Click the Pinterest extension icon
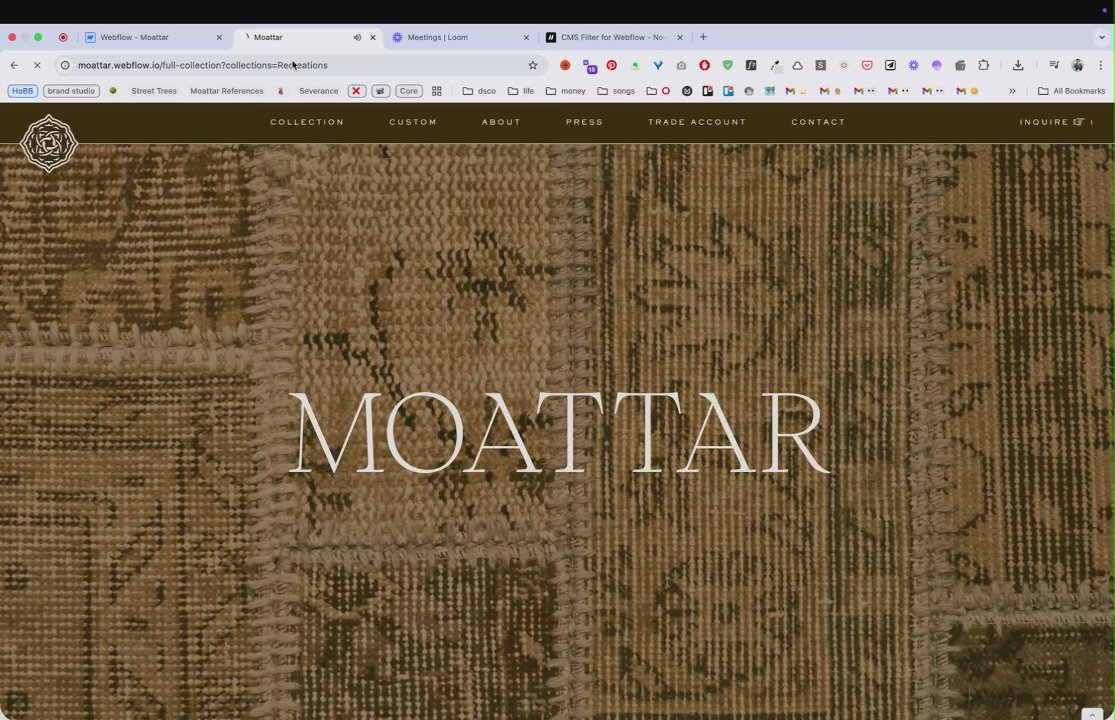The height and width of the screenshot is (720, 1115). pyautogui.click(x=612, y=65)
